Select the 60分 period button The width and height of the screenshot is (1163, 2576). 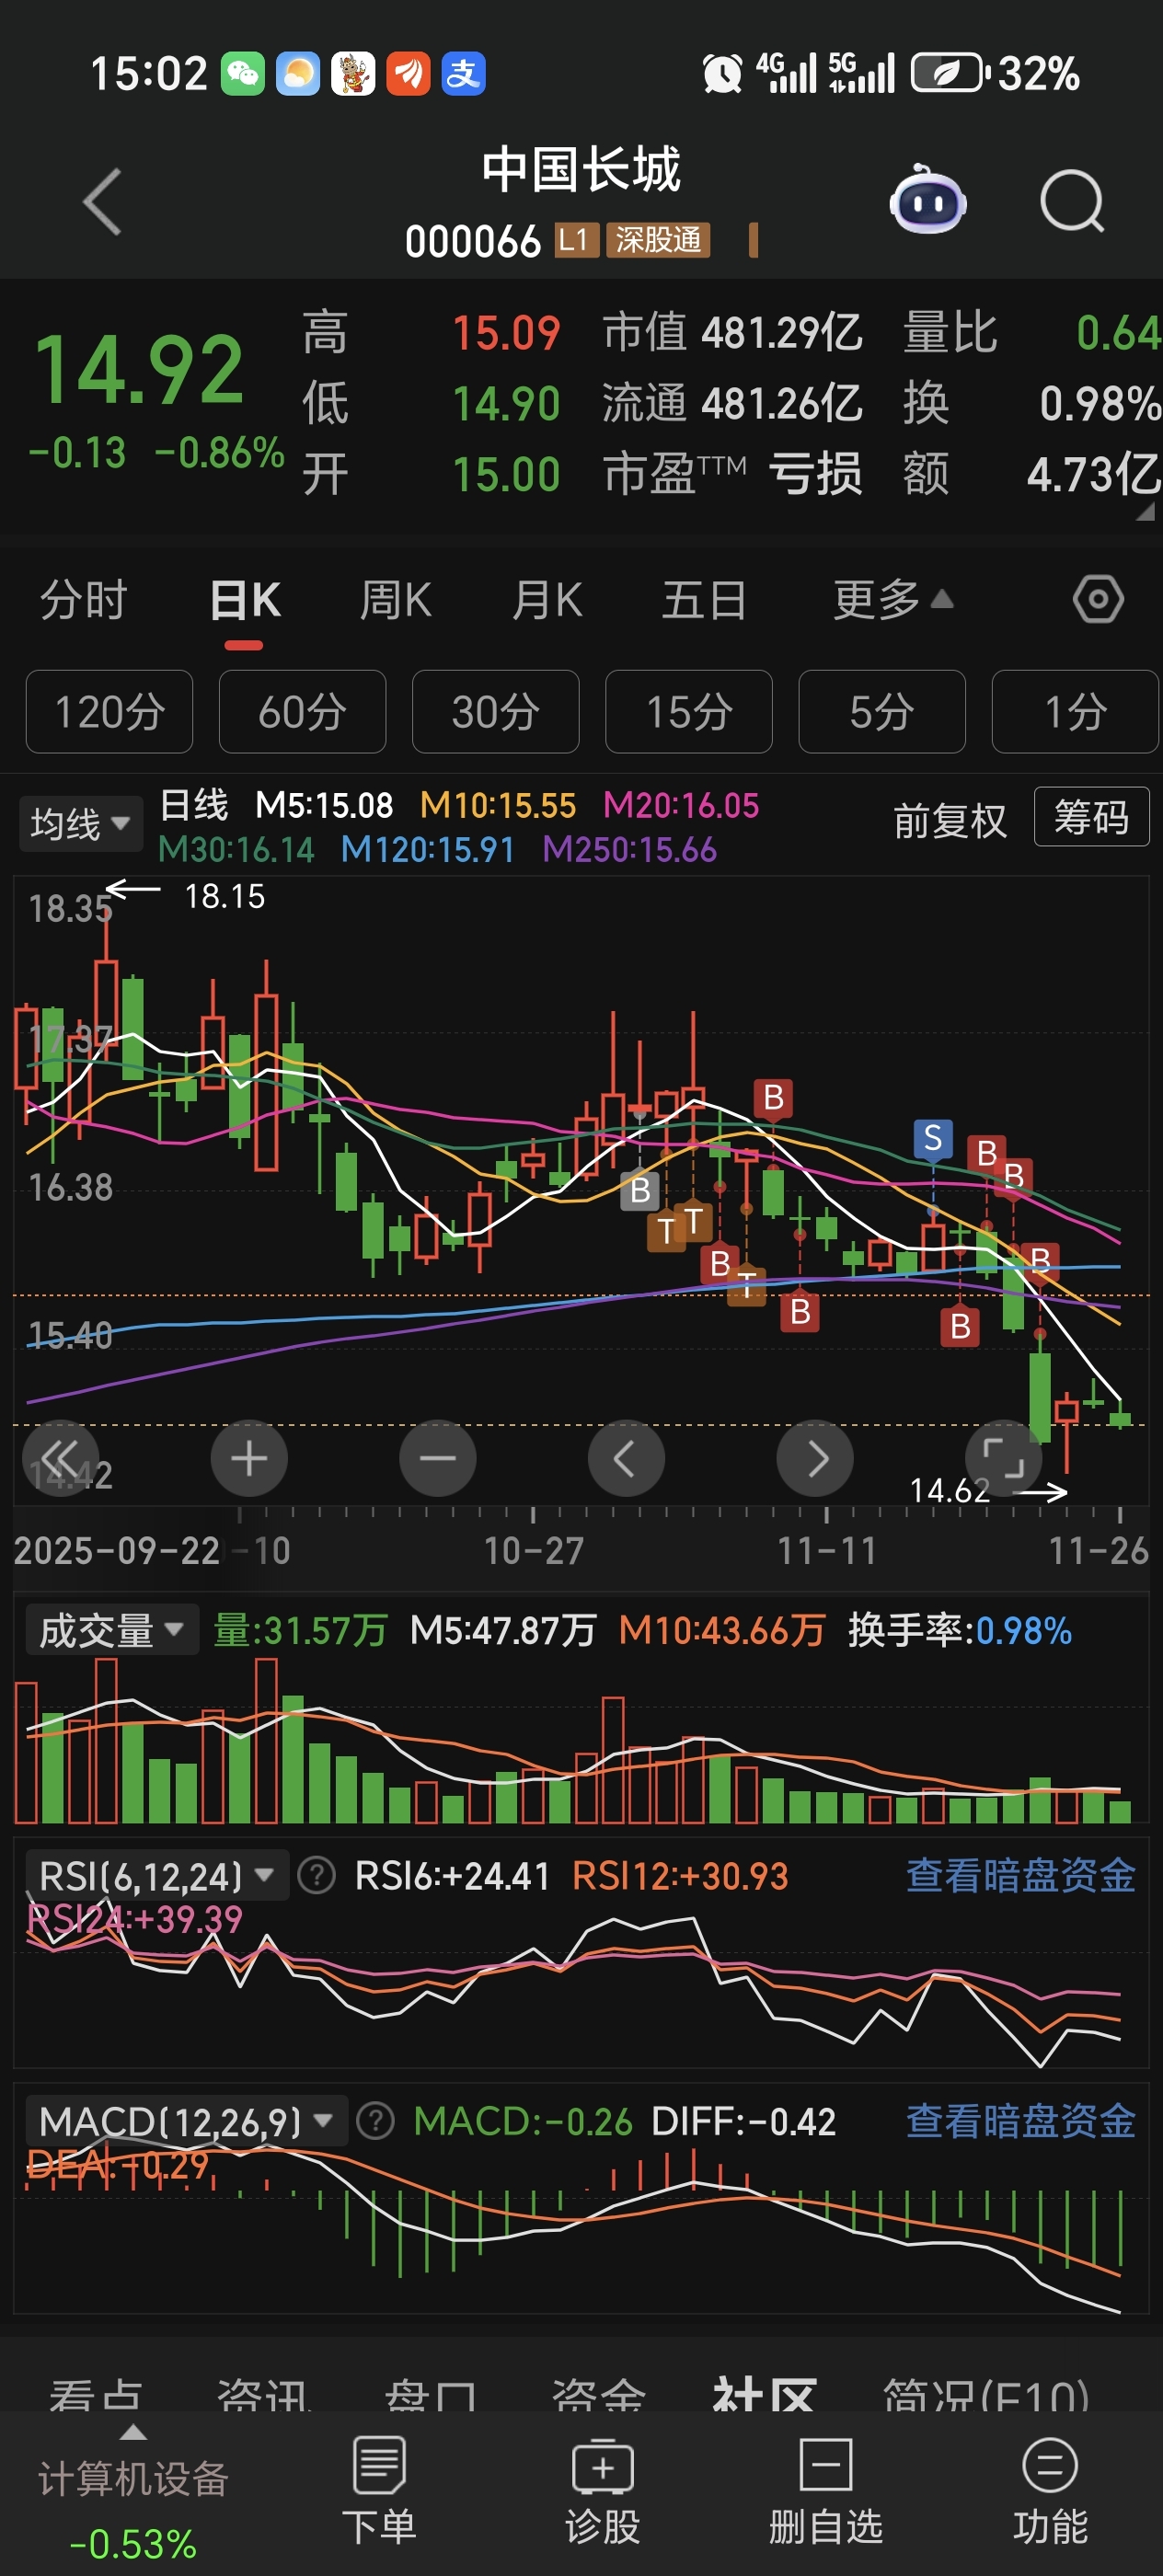(302, 712)
